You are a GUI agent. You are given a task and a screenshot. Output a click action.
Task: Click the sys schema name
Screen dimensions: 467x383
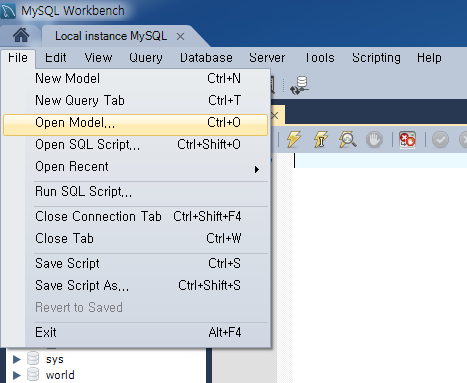pos(54,359)
